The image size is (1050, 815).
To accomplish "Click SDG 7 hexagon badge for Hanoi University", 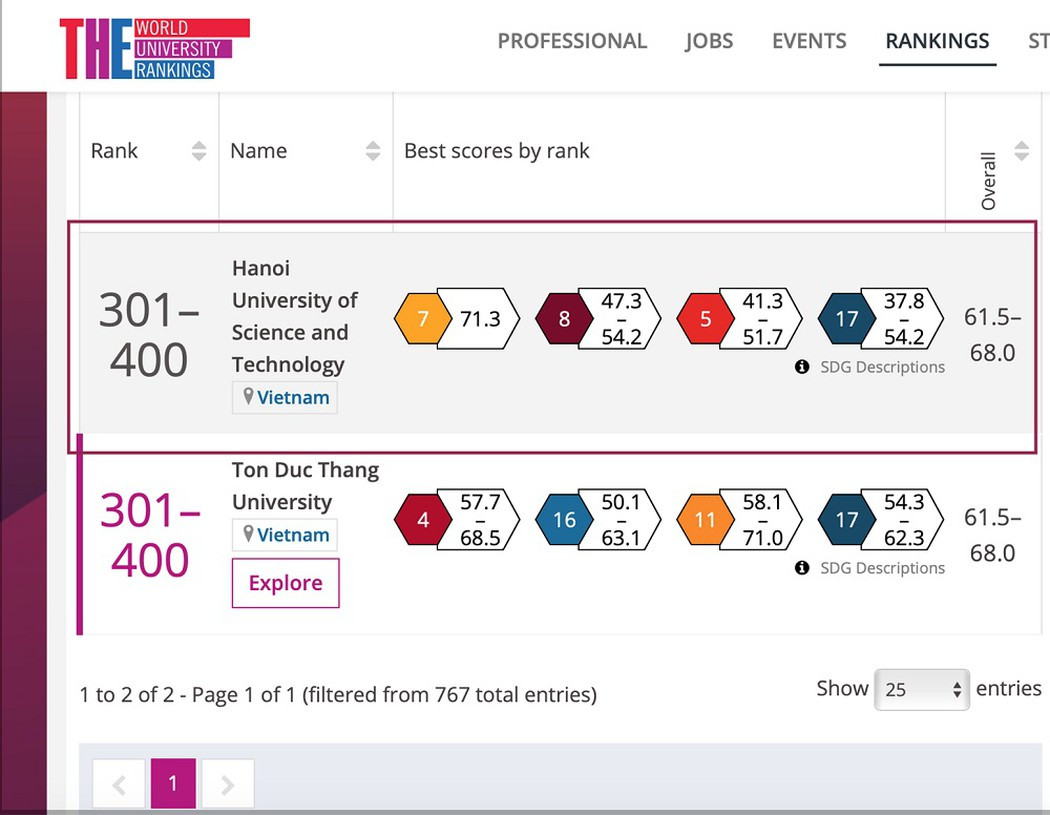I will 423,319.
